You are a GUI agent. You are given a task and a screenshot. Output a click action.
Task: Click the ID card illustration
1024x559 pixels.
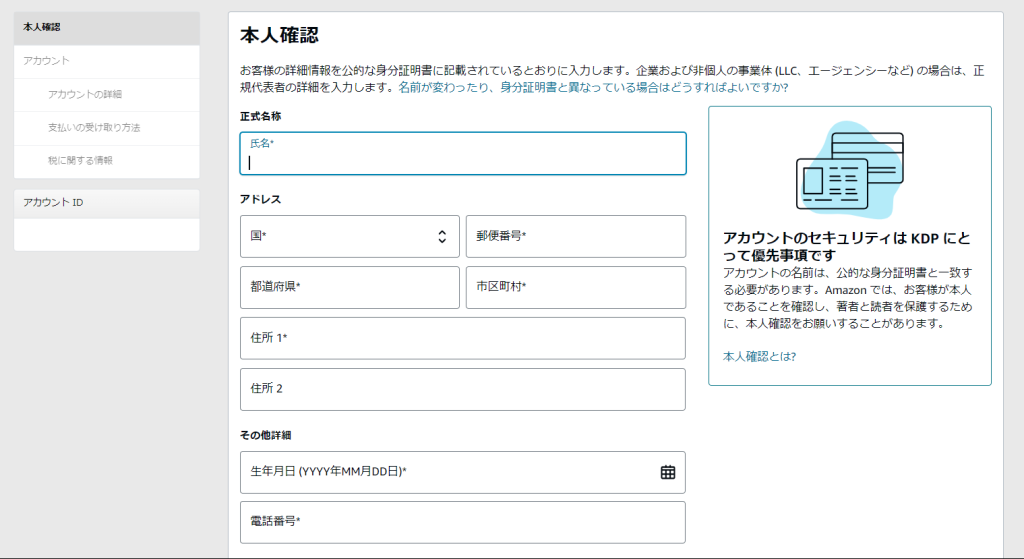[x=849, y=171]
